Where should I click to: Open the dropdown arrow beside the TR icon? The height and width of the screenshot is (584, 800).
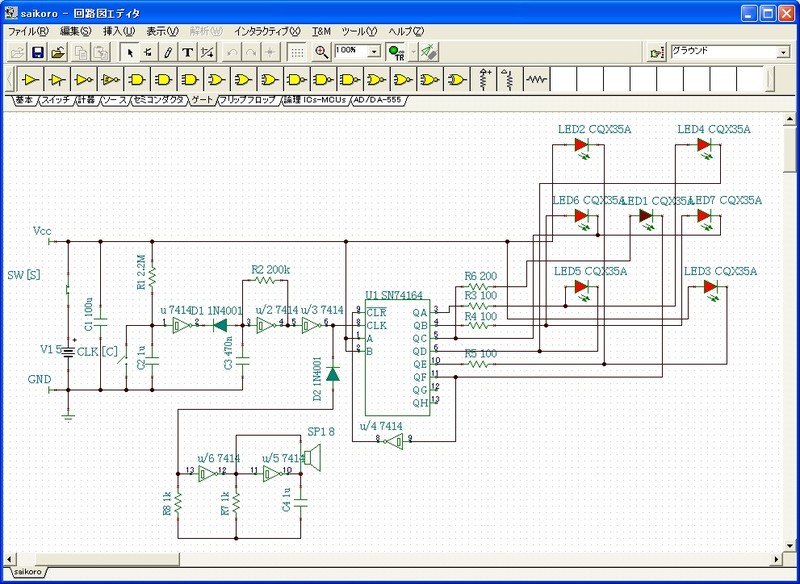pyautogui.click(x=413, y=52)
